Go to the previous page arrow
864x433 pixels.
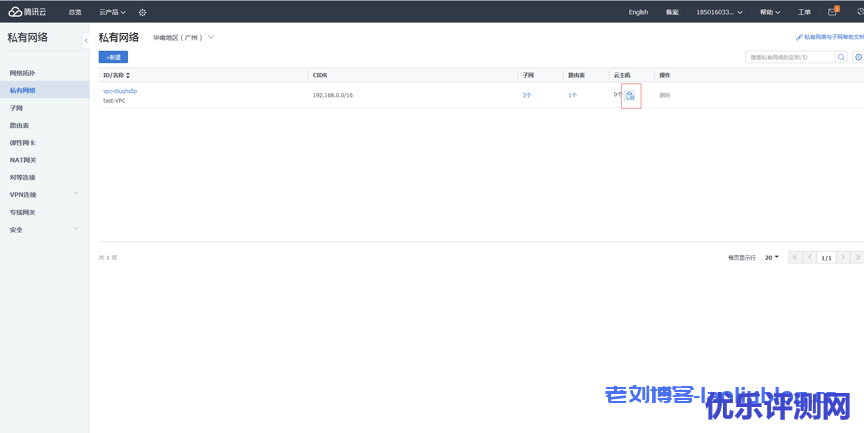(810, 257)
